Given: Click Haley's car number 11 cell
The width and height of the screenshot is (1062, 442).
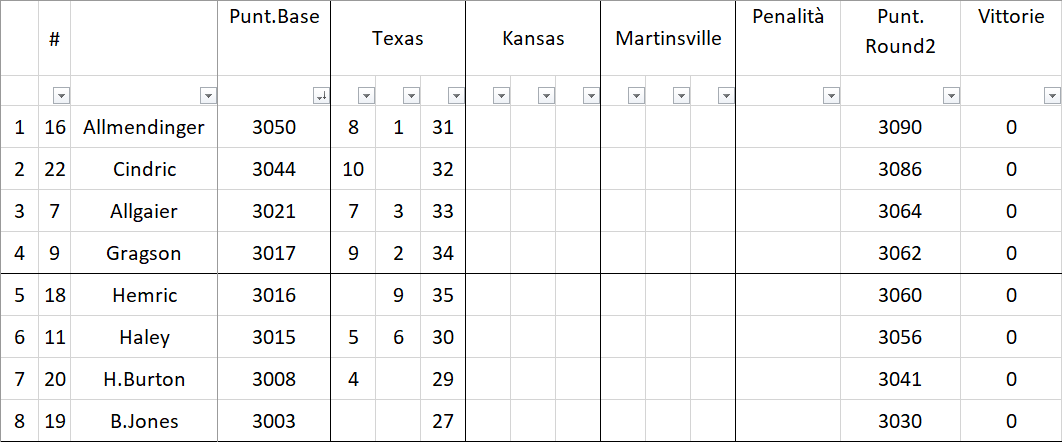Looking at the screenshot, I should (54, 337).
